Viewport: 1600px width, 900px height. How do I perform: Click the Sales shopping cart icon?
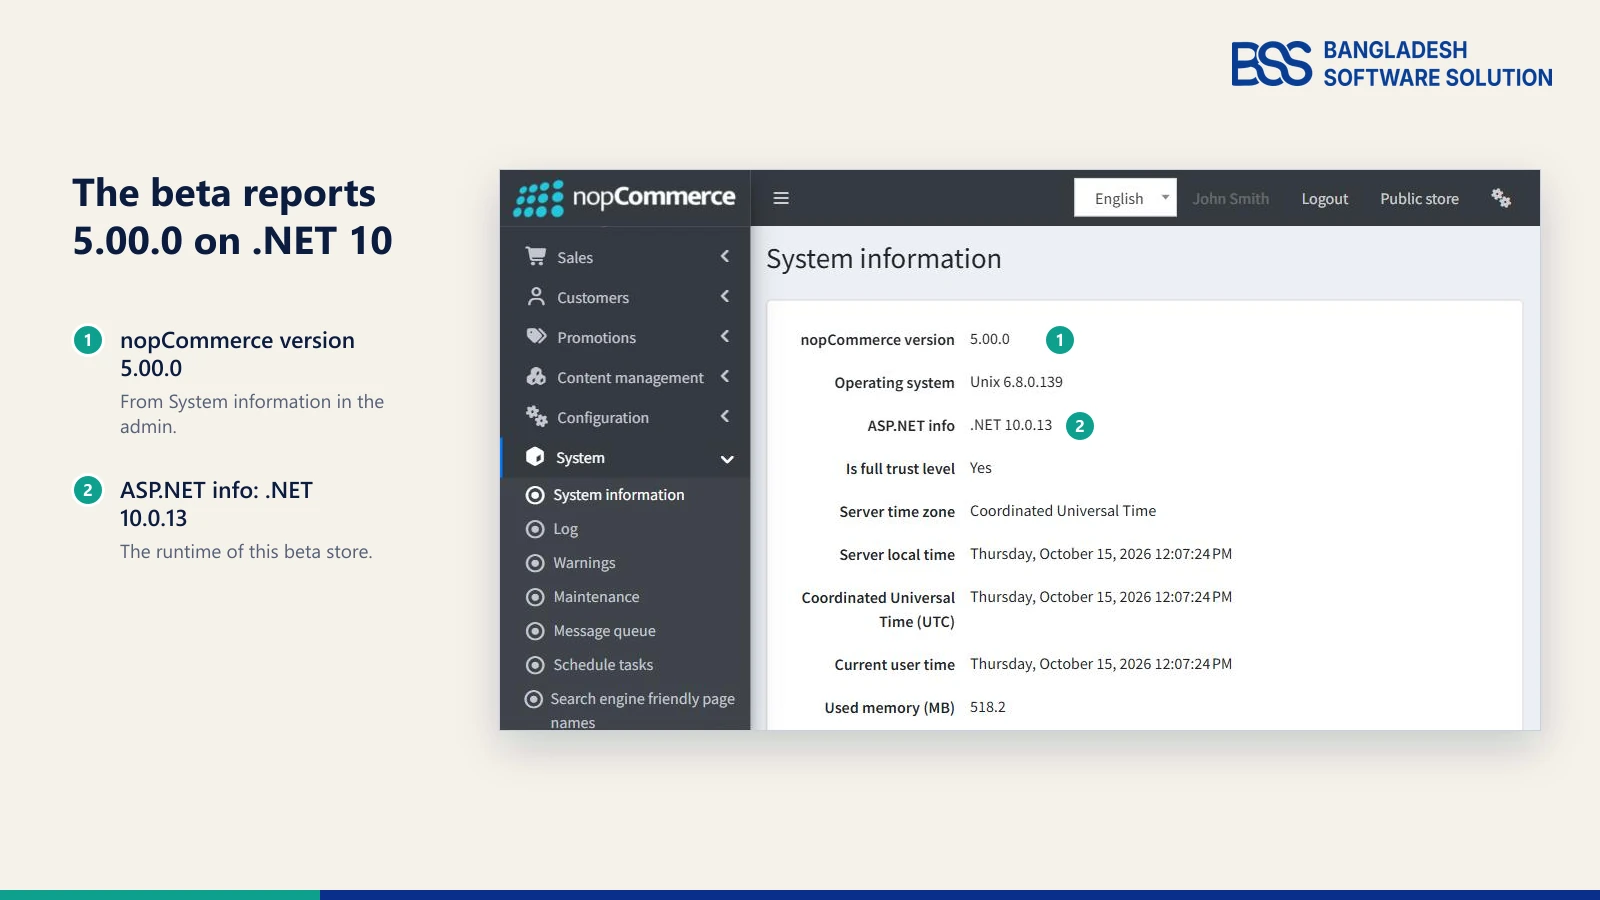[x=536, y=257]
